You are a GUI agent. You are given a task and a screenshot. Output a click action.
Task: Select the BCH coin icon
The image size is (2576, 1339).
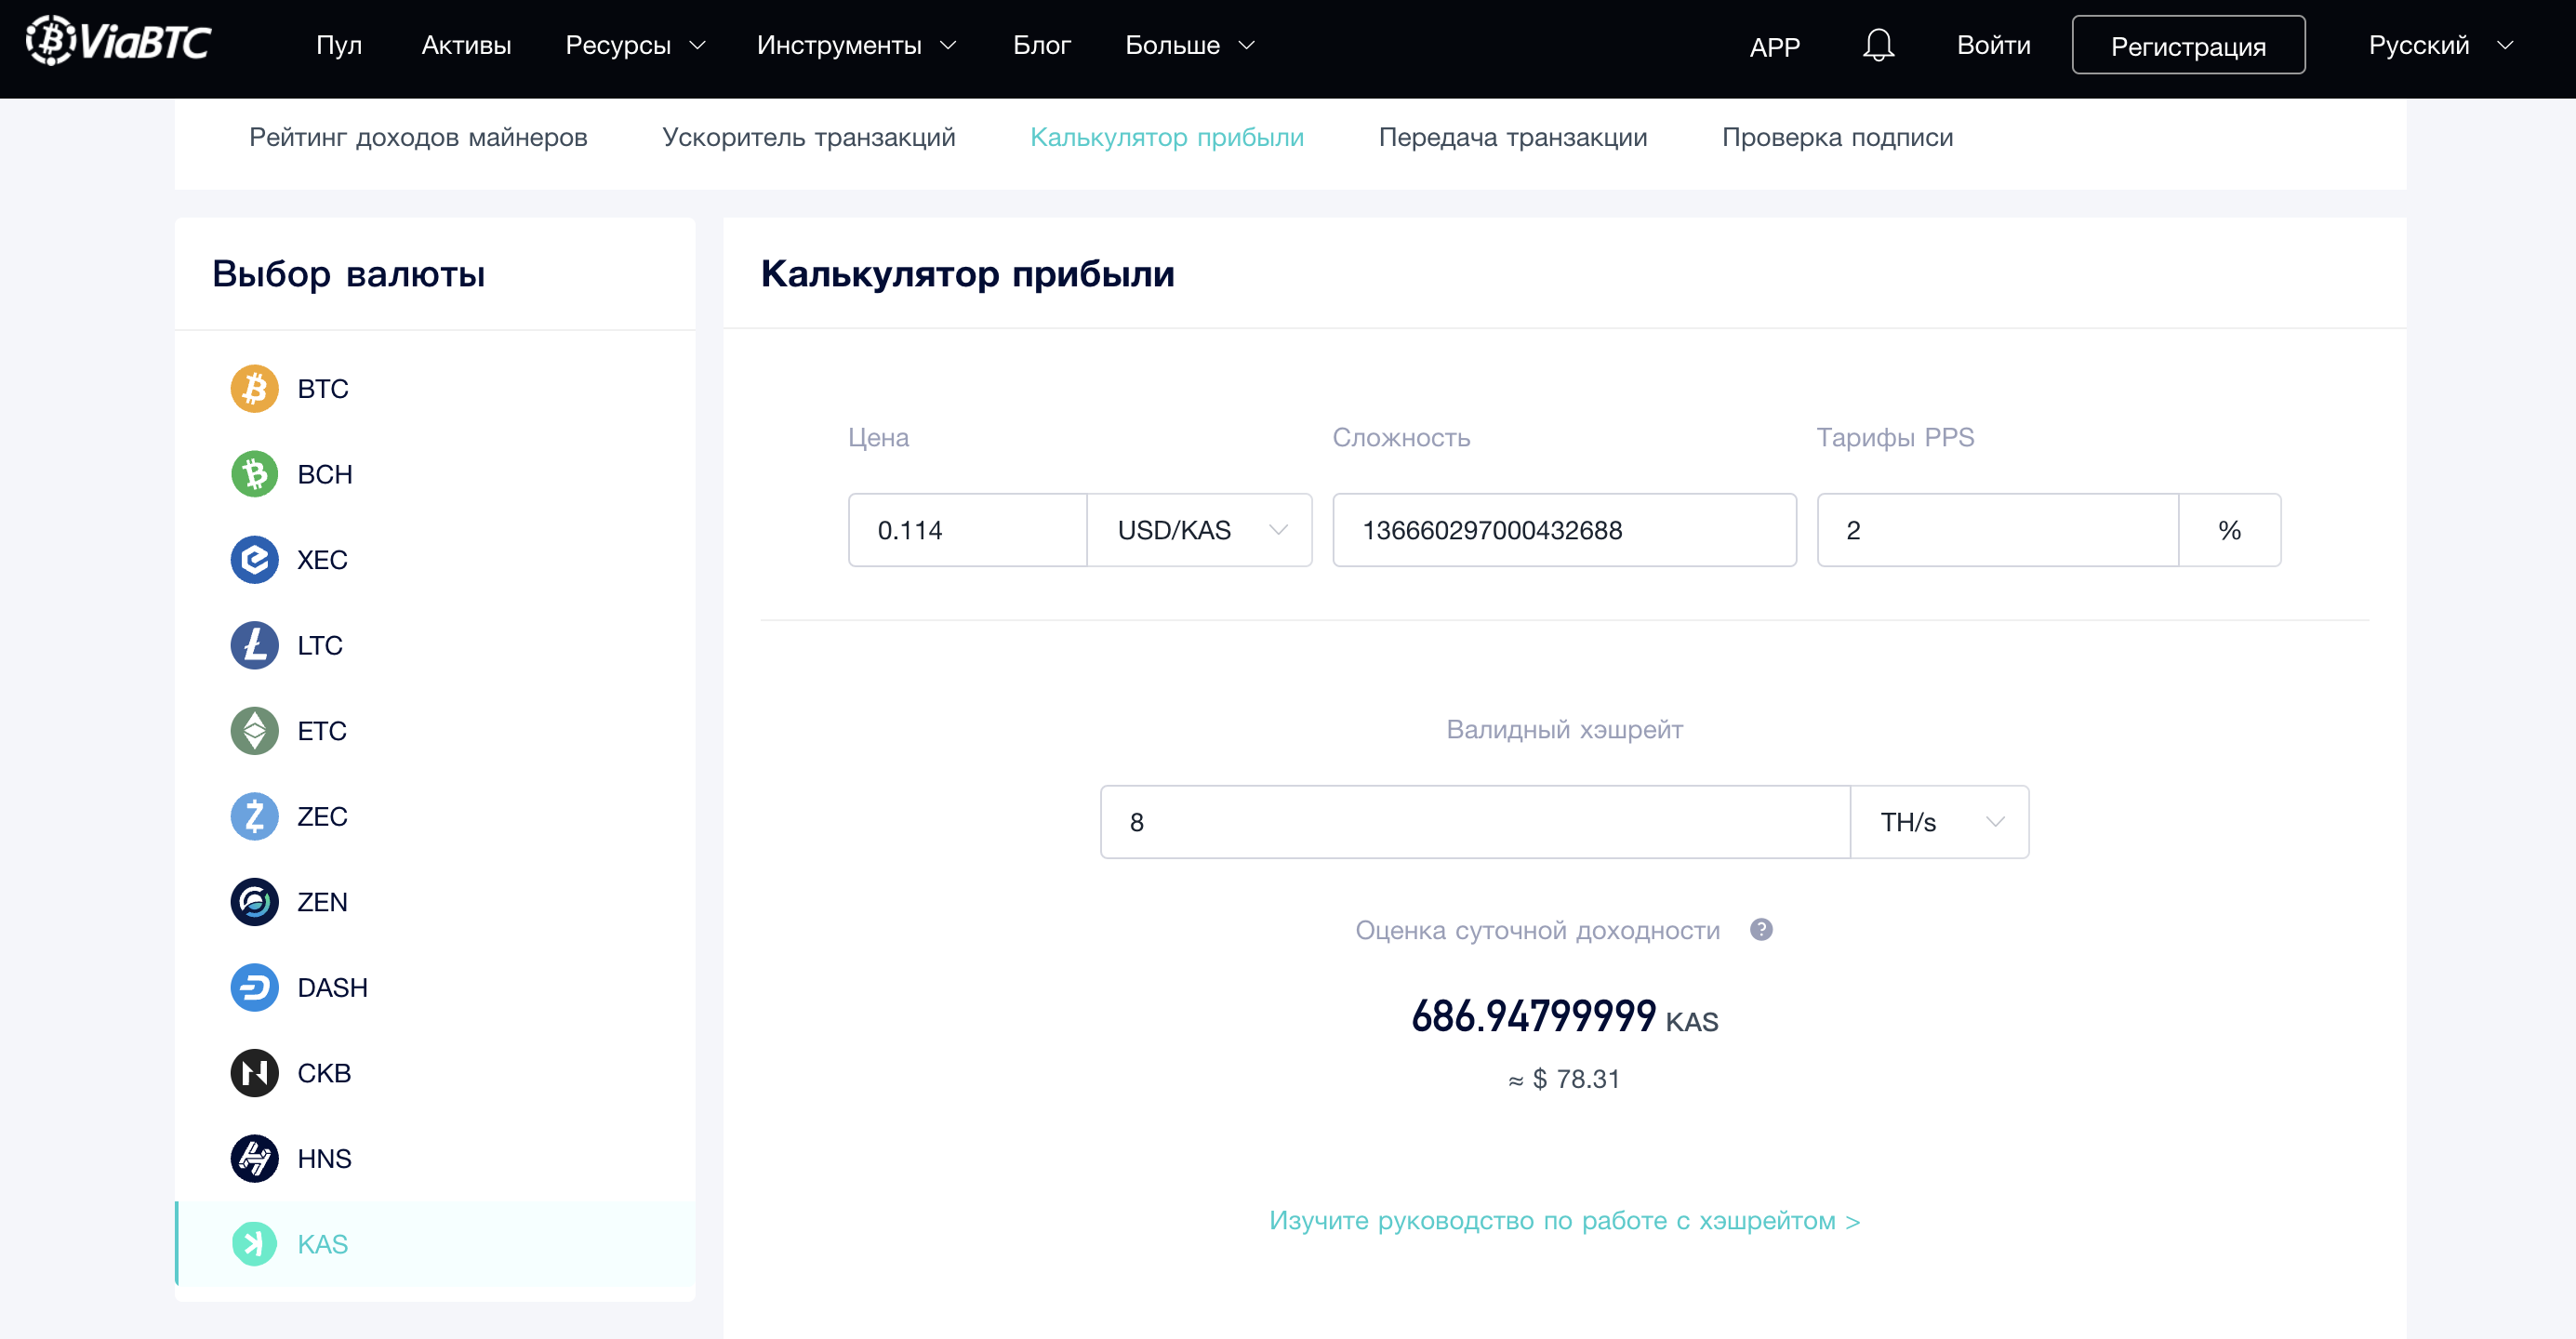[254, 474]
